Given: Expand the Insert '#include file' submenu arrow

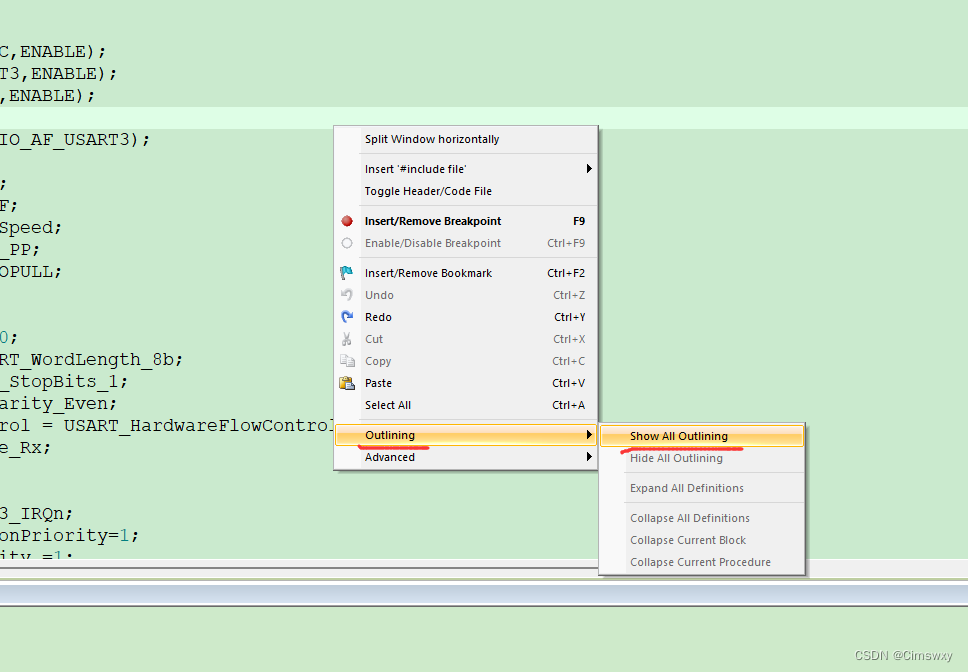Looking at the screenshot, I should coord(589,168).
